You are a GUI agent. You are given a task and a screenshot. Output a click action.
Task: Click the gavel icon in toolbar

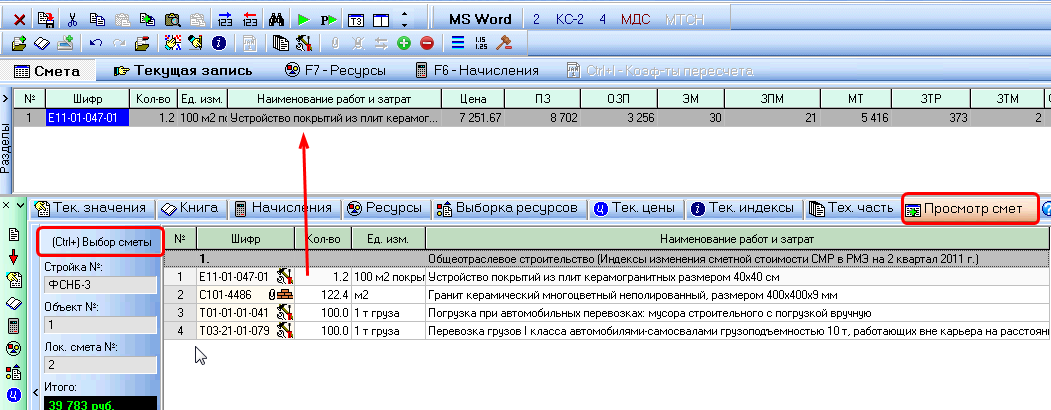click(504, 43)
